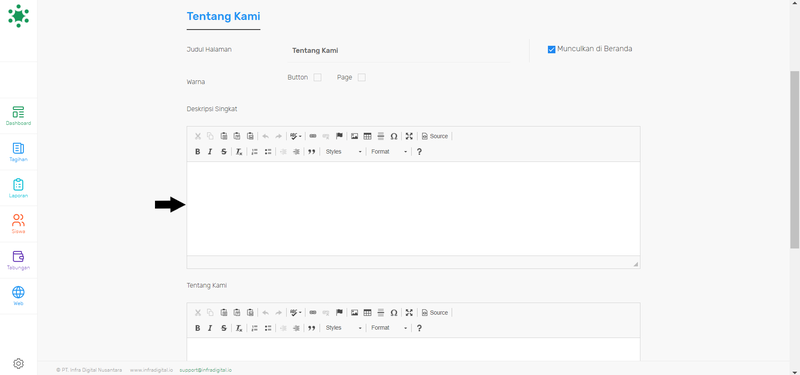
Task: Click Undo in Deskripsi Singkat toolbar
Action: tap(265, 136)
